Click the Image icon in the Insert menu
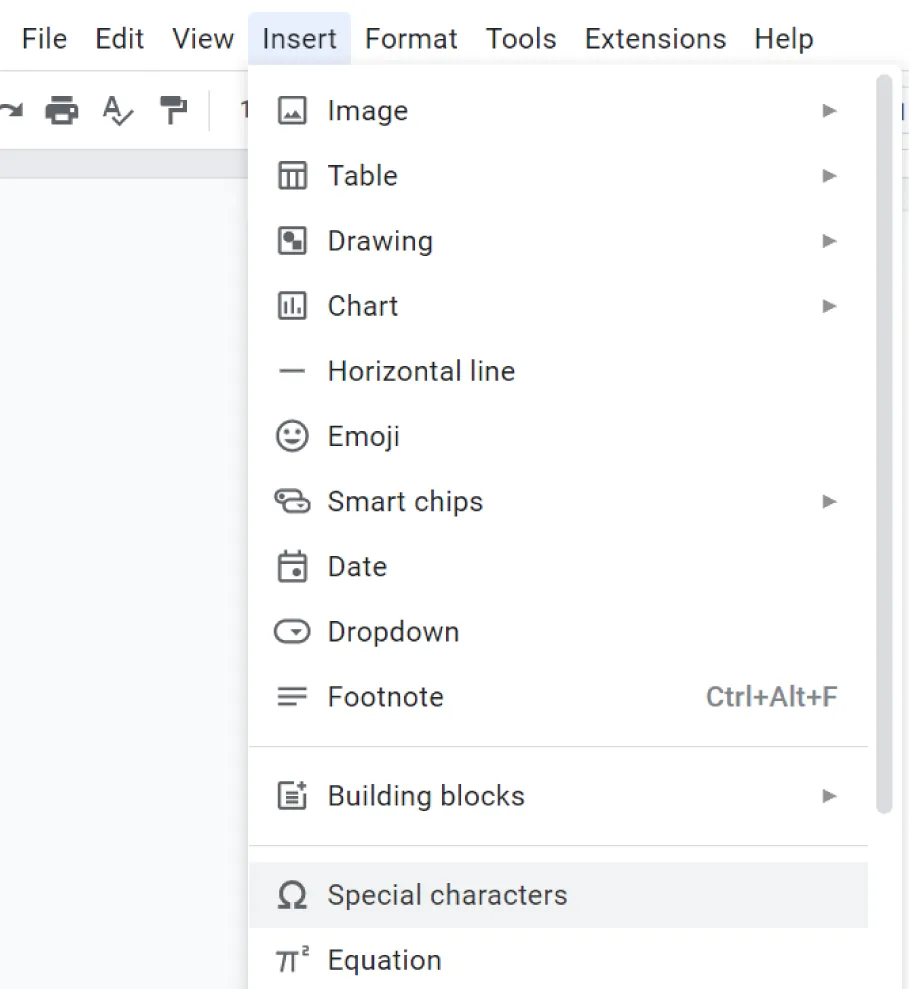Viewport: 909px width, 989px height. tap(293, 110)
